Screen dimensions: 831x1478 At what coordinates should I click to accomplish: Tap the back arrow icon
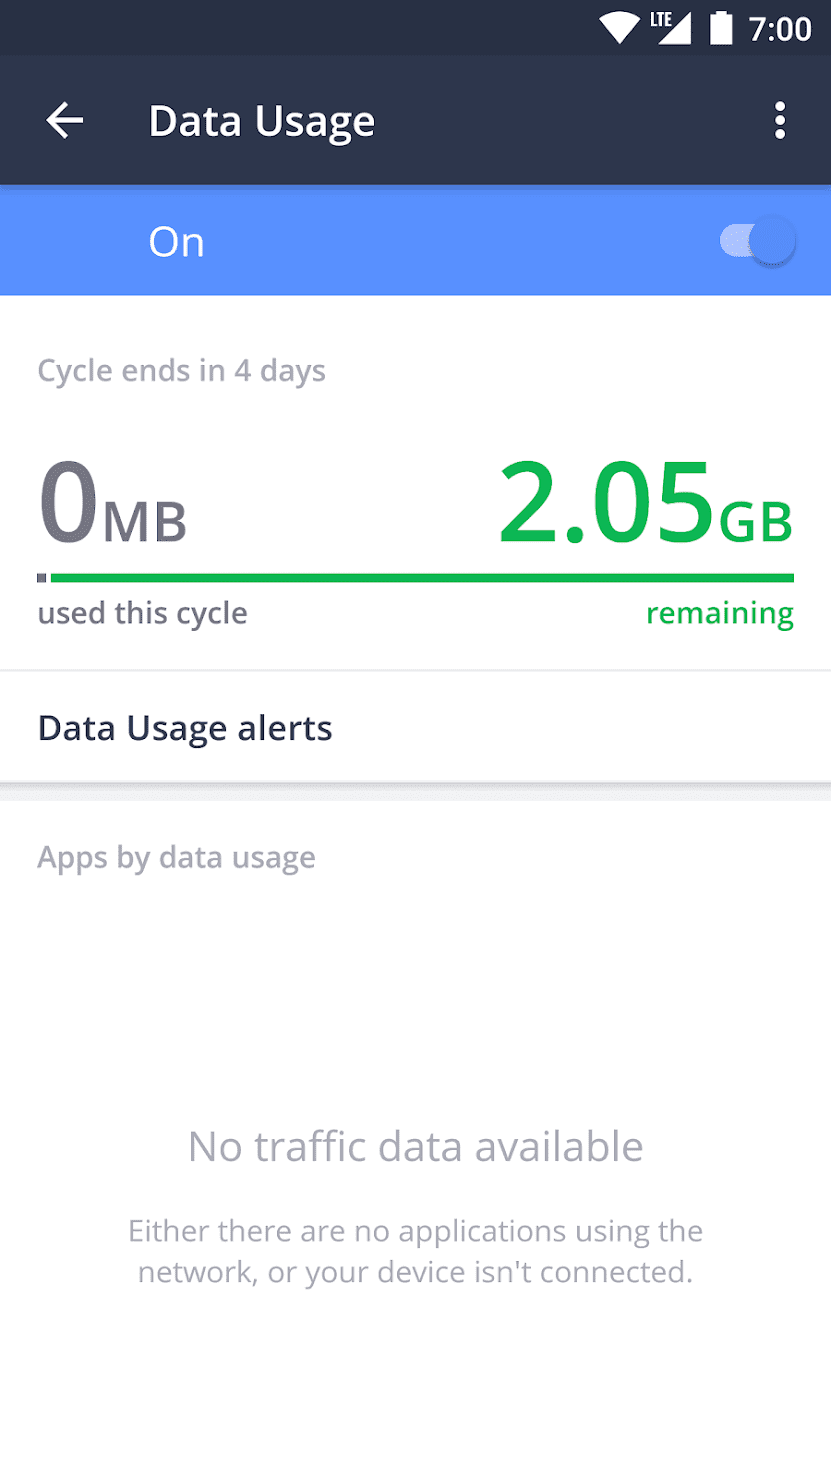point(65,121)
